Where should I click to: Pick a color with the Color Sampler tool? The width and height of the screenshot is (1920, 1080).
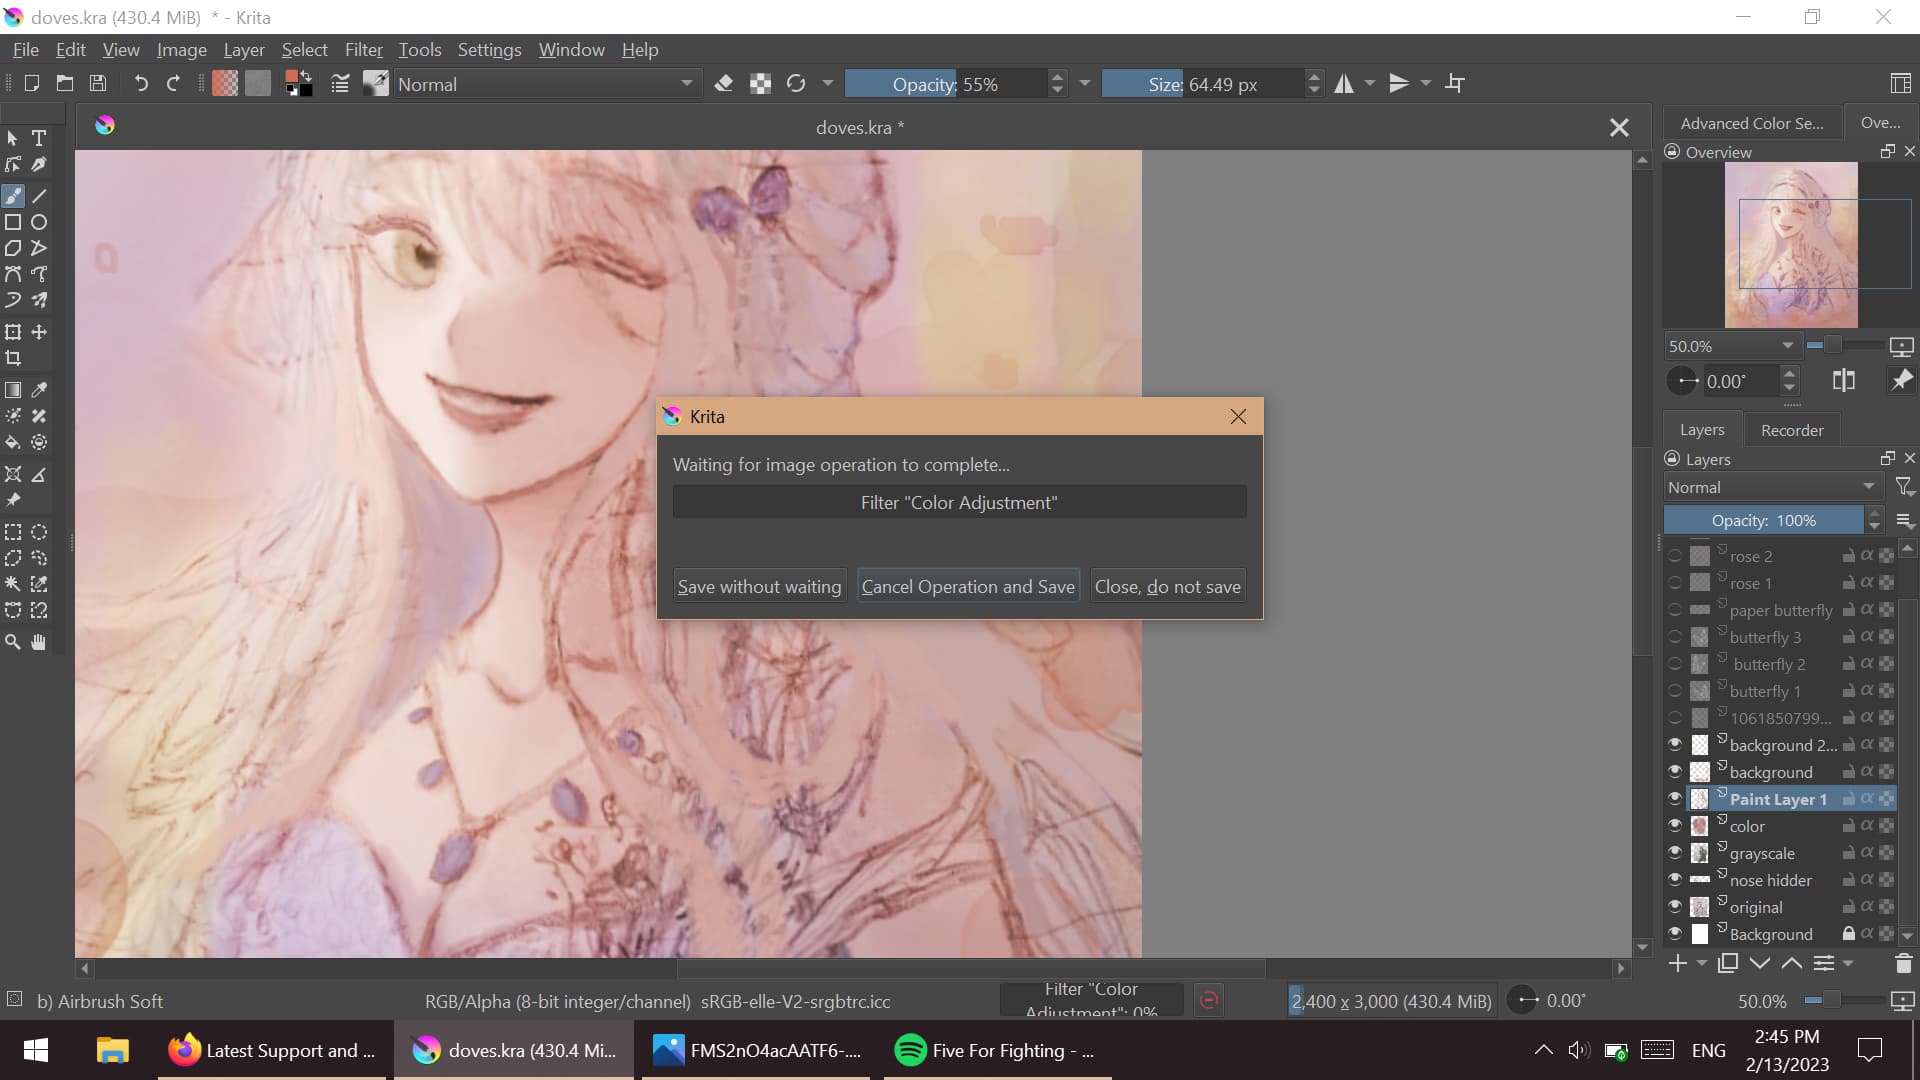[x=39, y=390]
